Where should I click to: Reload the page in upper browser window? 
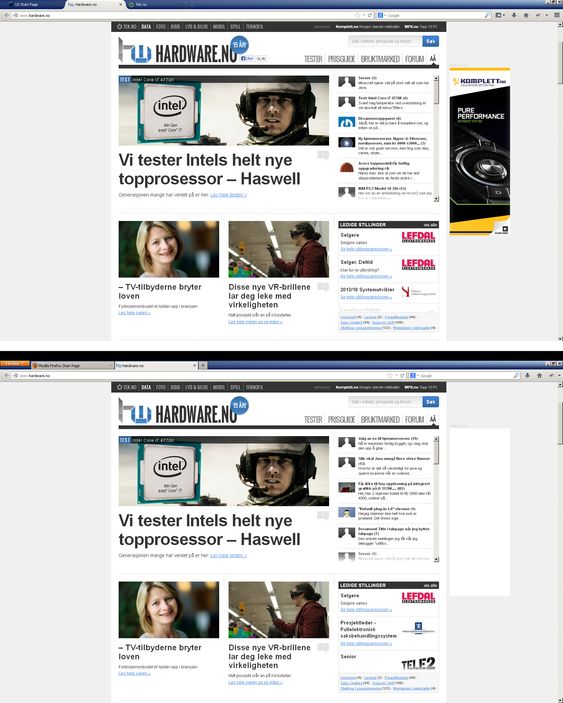[x=370, y=15]
